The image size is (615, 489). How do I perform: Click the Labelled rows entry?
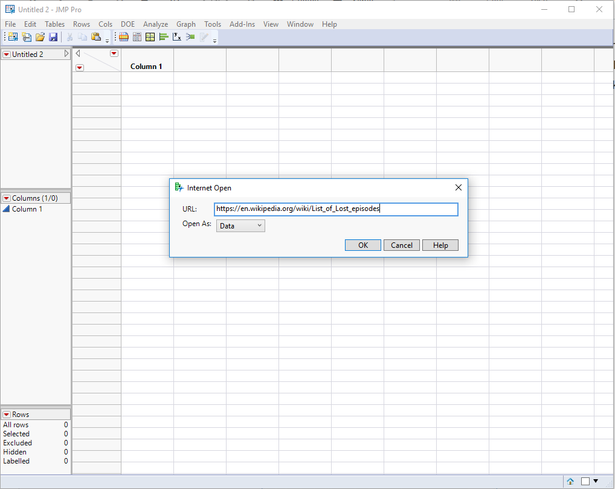[x=35, y=461]
